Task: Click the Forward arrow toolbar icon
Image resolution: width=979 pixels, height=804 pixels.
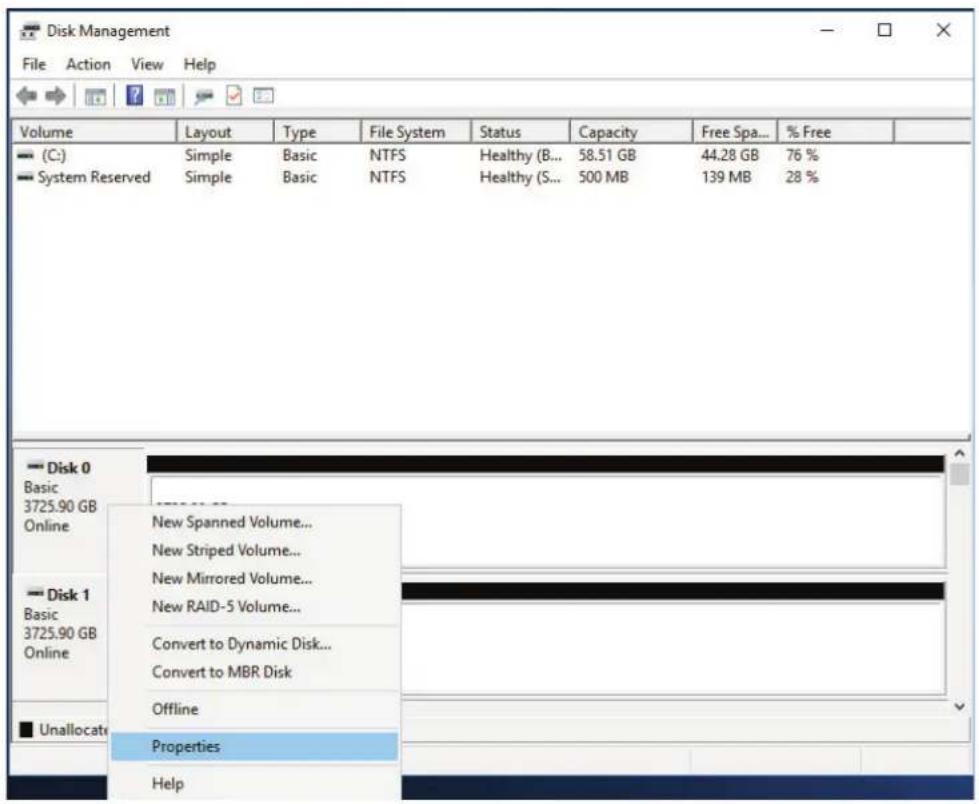Action: coord(56,96)
